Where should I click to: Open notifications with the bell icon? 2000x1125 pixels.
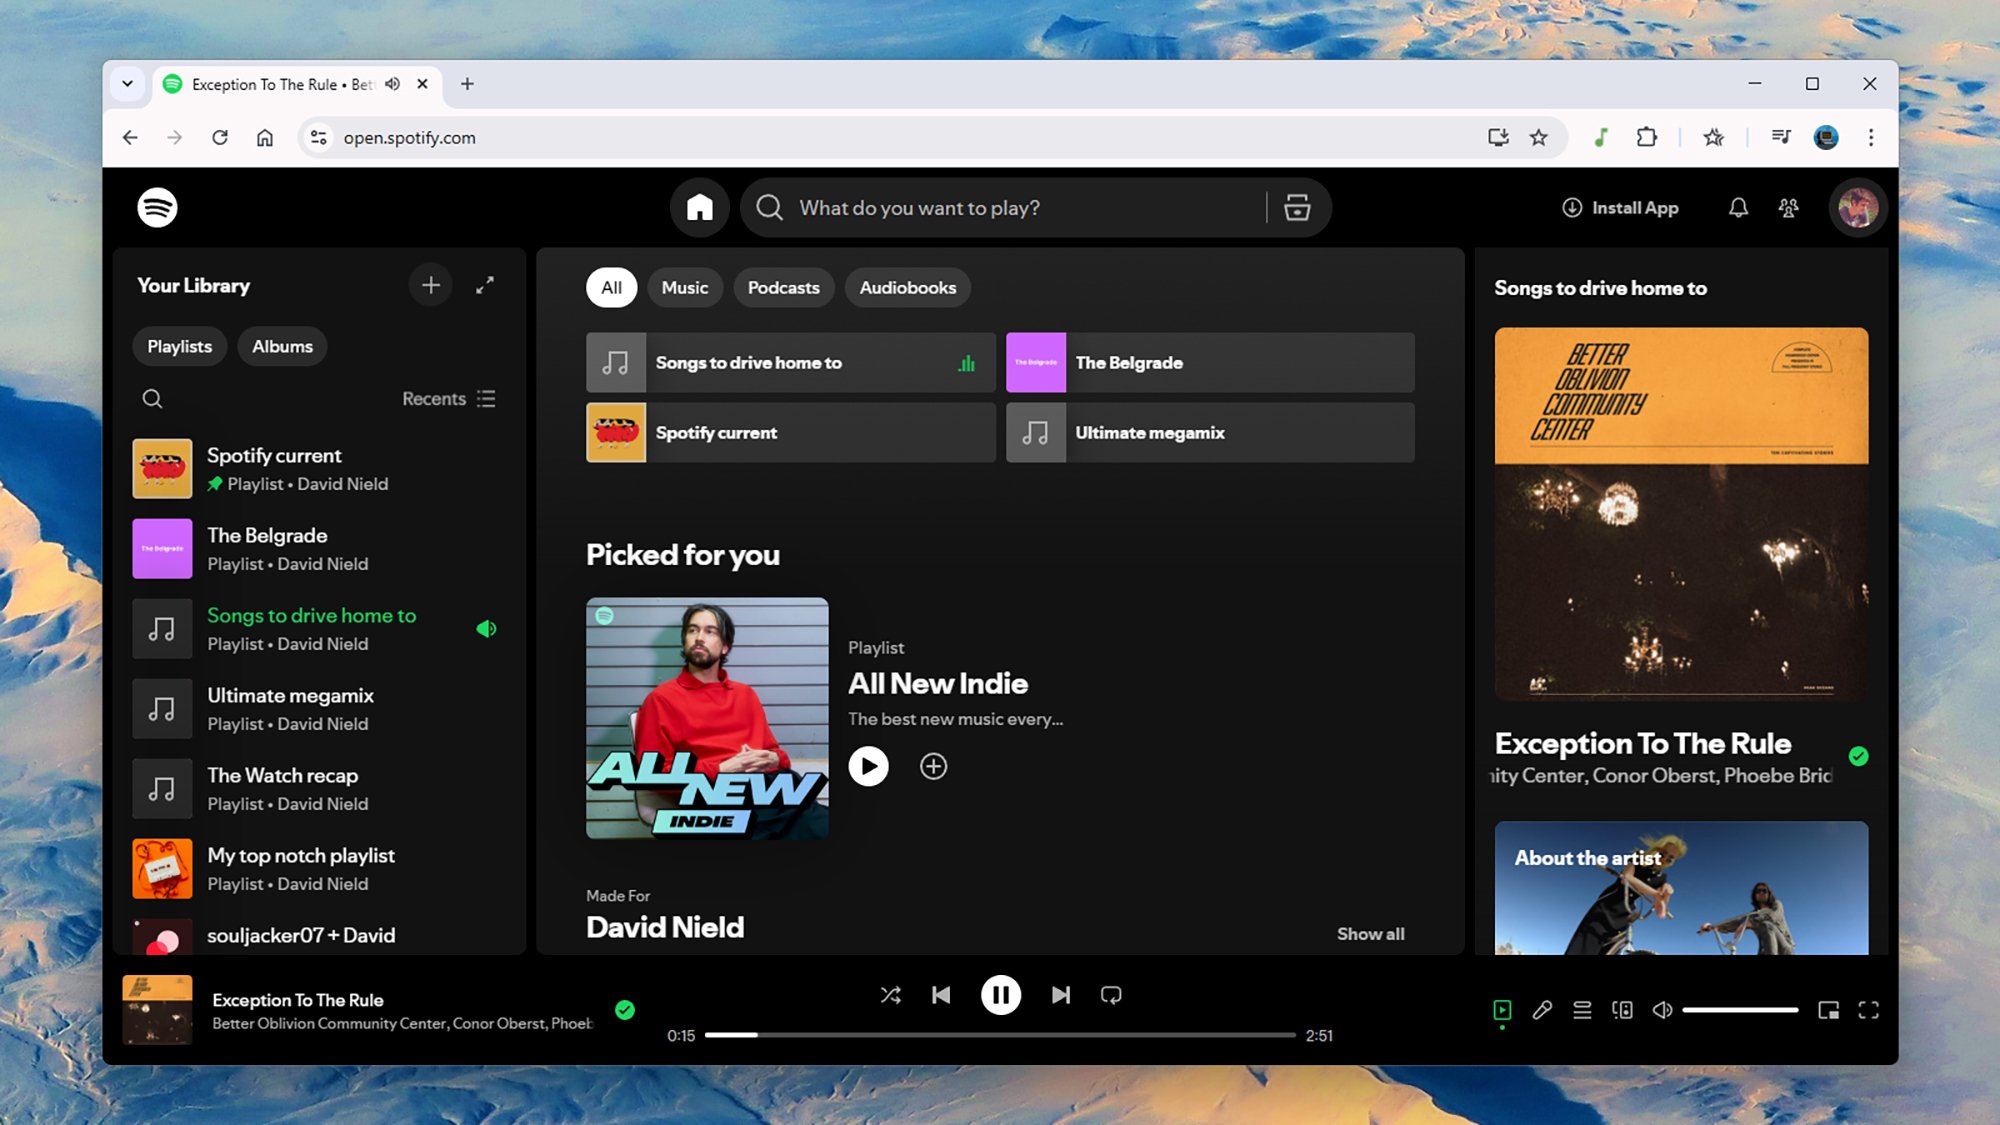coord(1739,207)
